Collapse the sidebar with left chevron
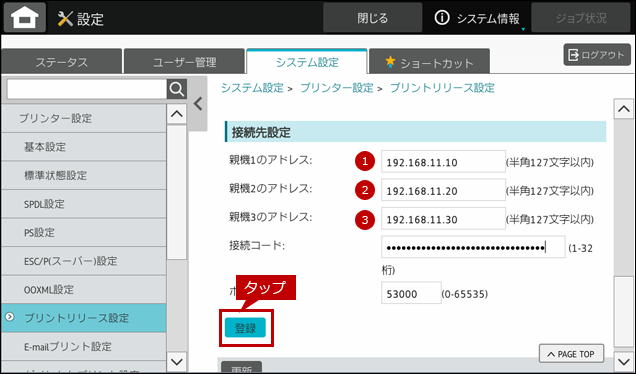This screenshot has height=374, width=636. [x=198, y=104]
